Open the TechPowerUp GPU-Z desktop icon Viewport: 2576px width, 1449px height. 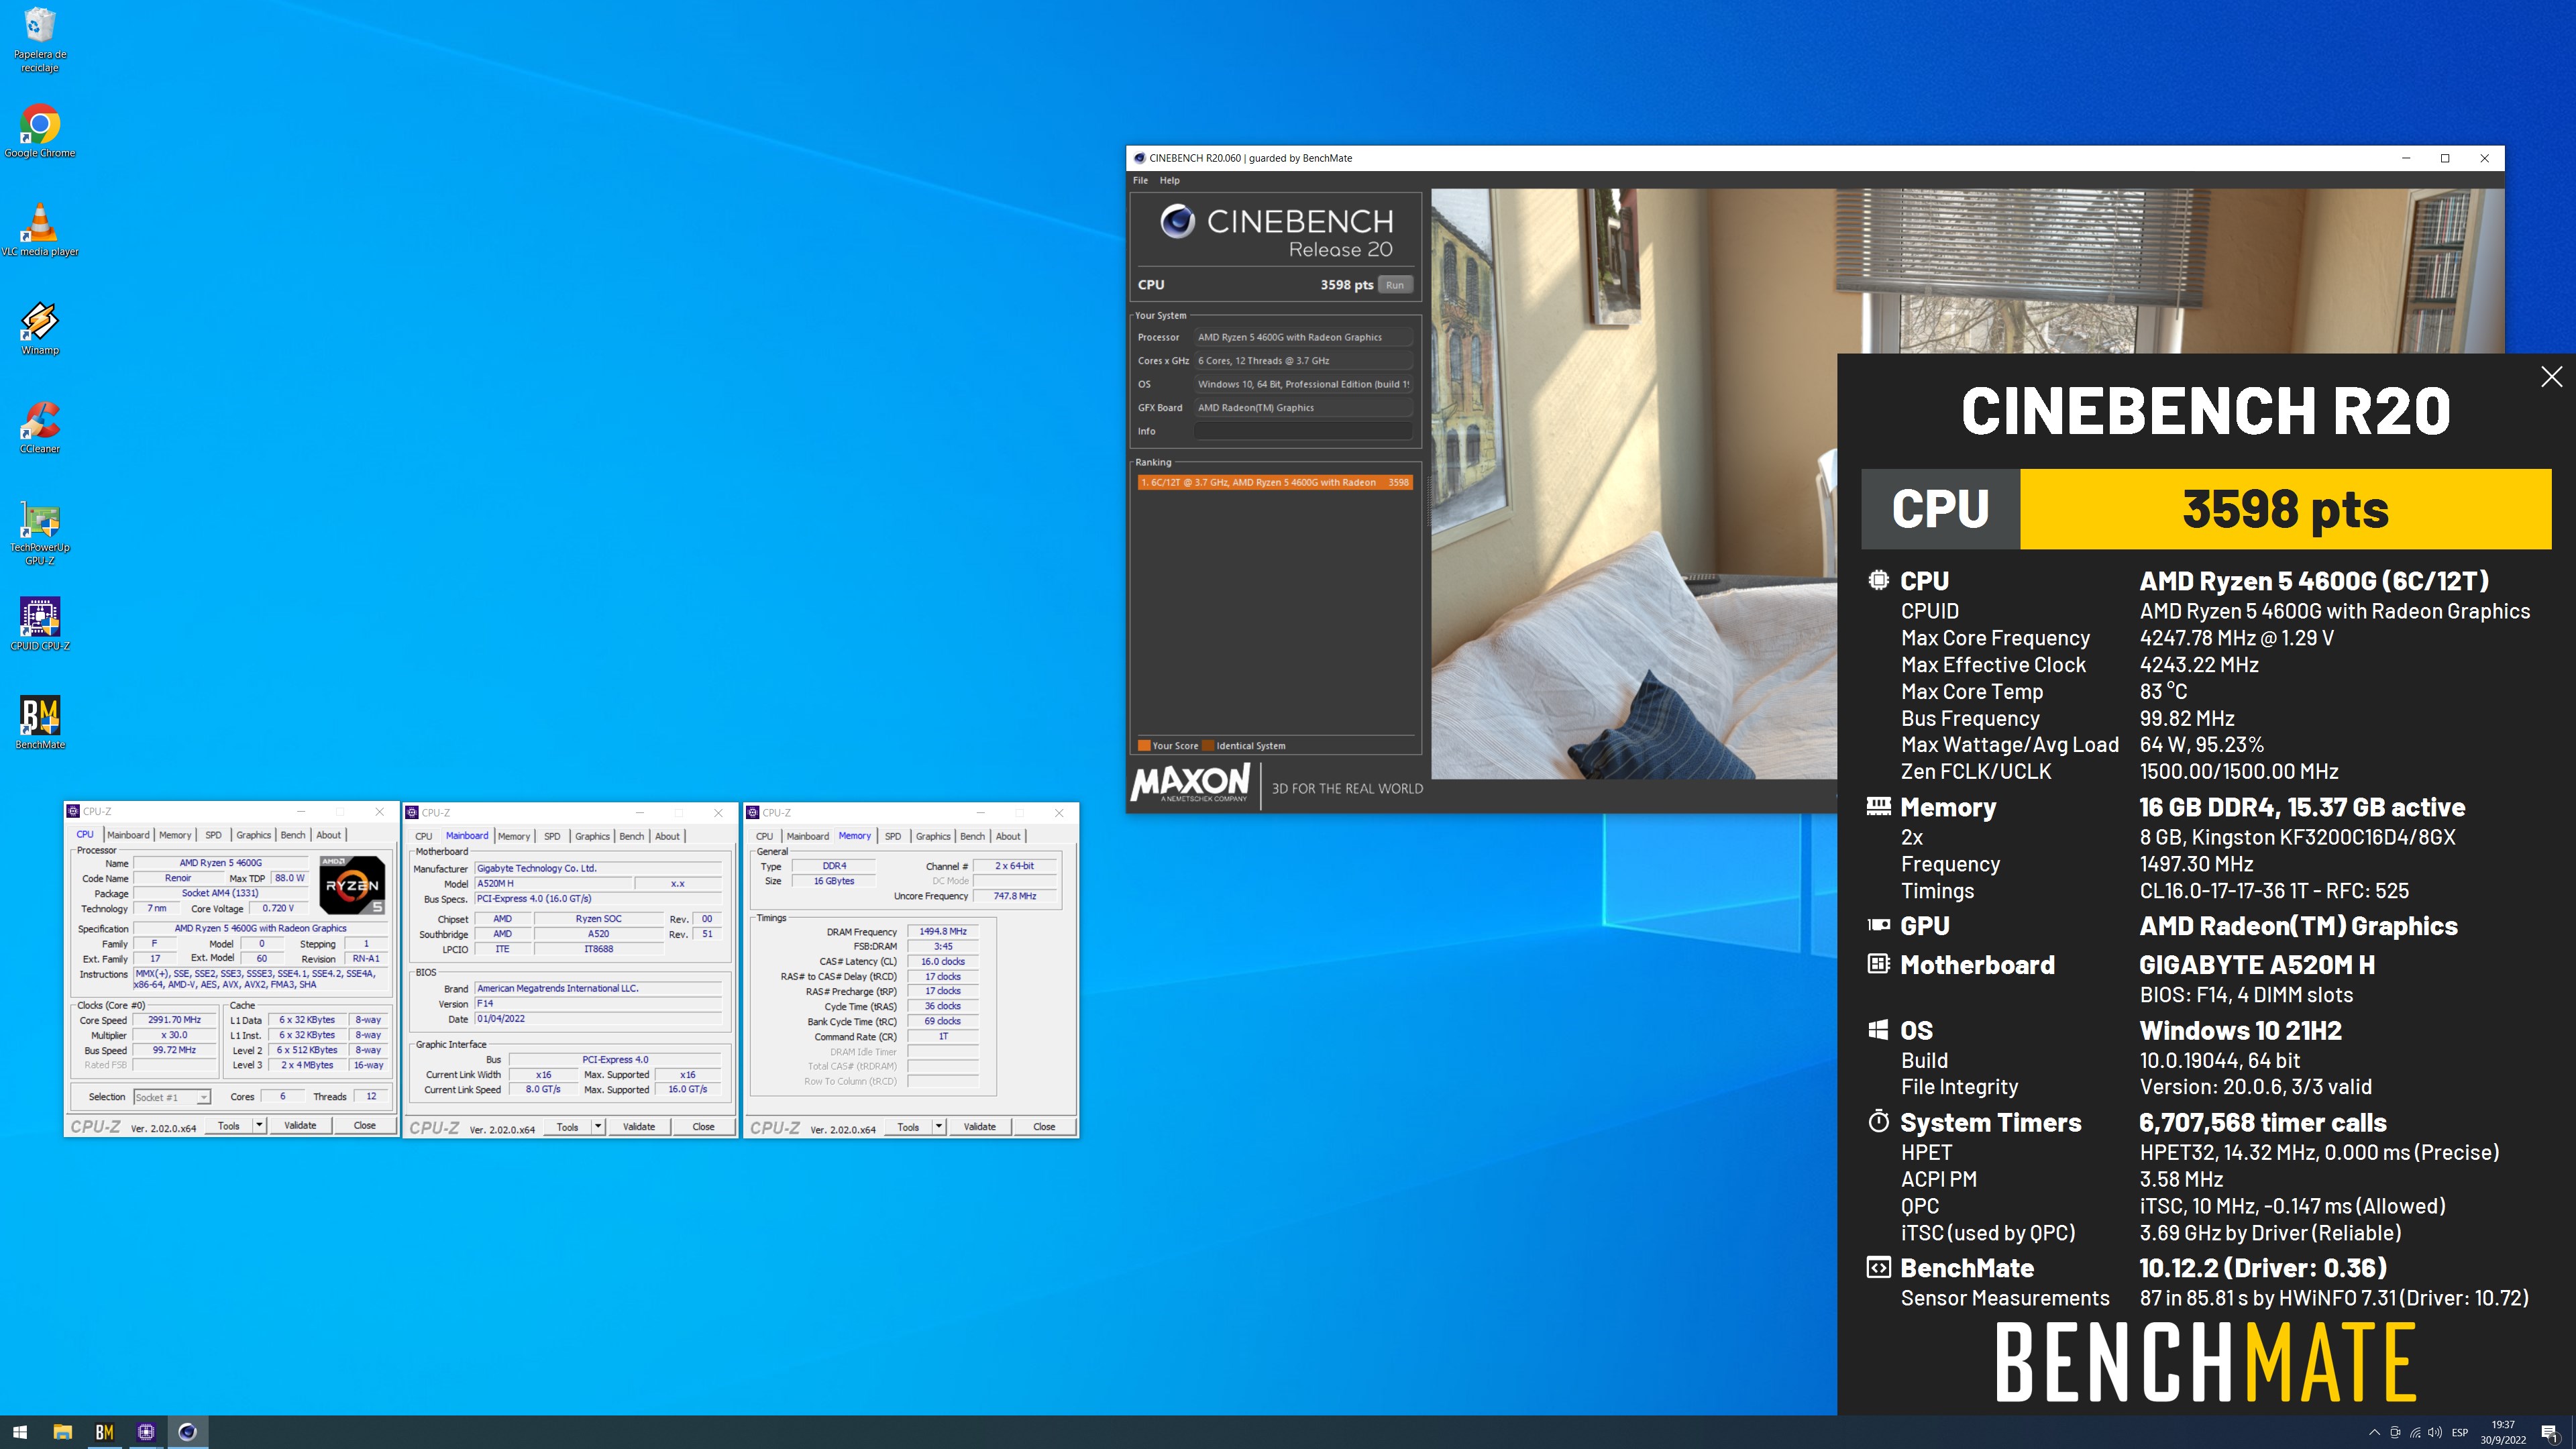[40, 532]
